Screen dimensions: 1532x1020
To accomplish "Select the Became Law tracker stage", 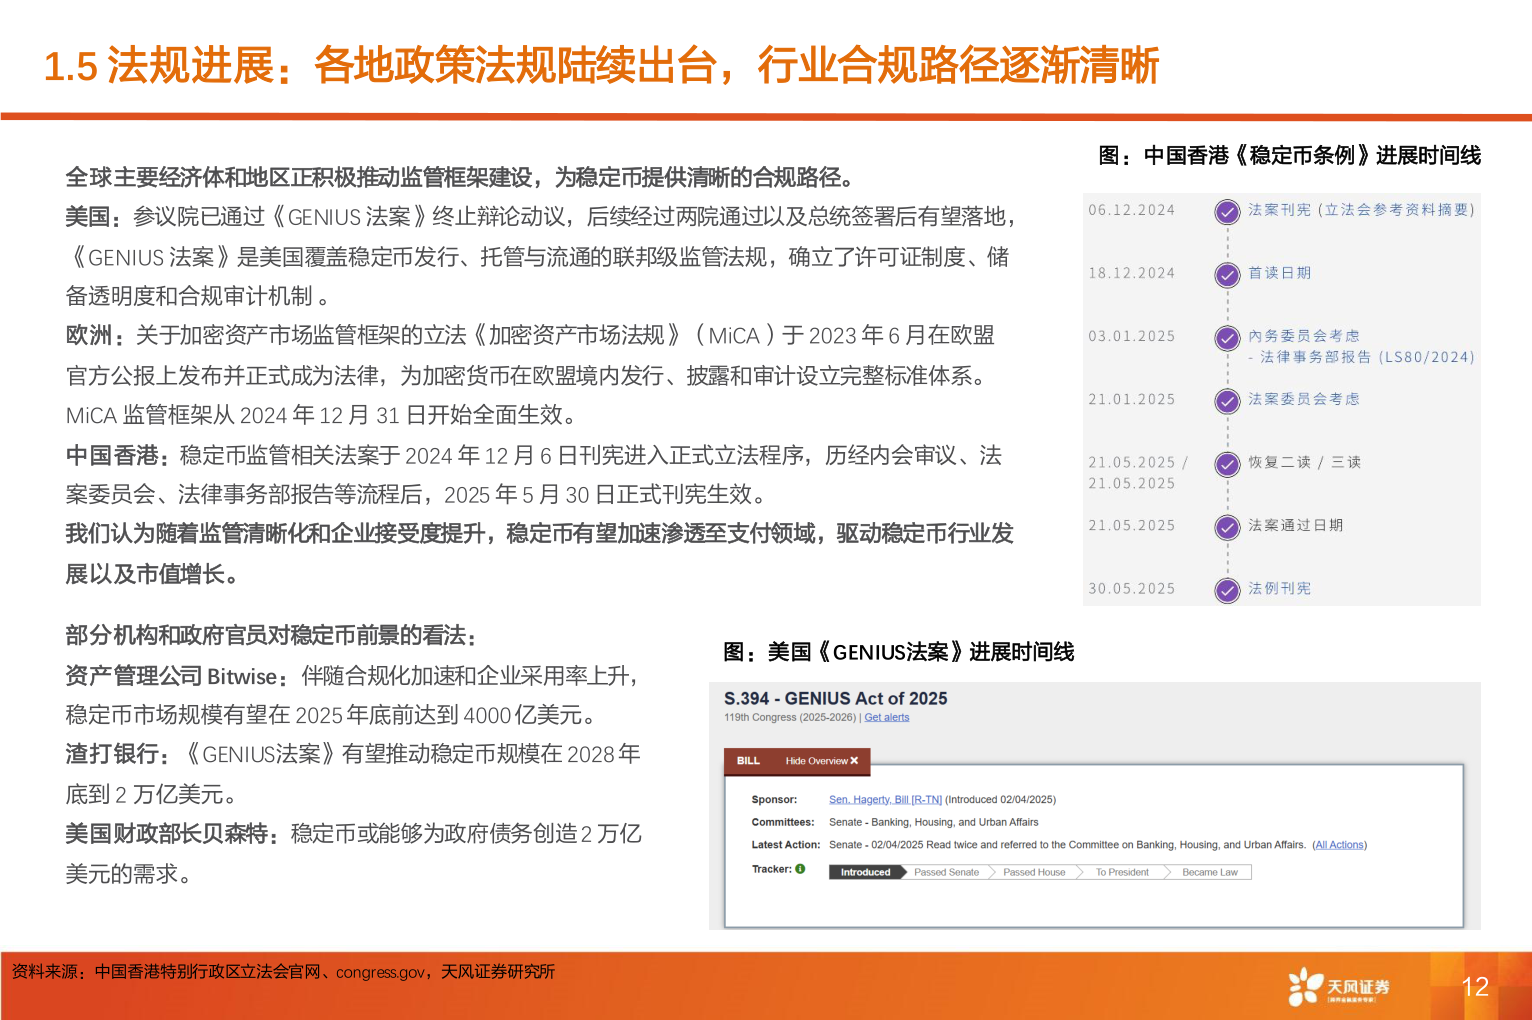I will point(1209,871).
